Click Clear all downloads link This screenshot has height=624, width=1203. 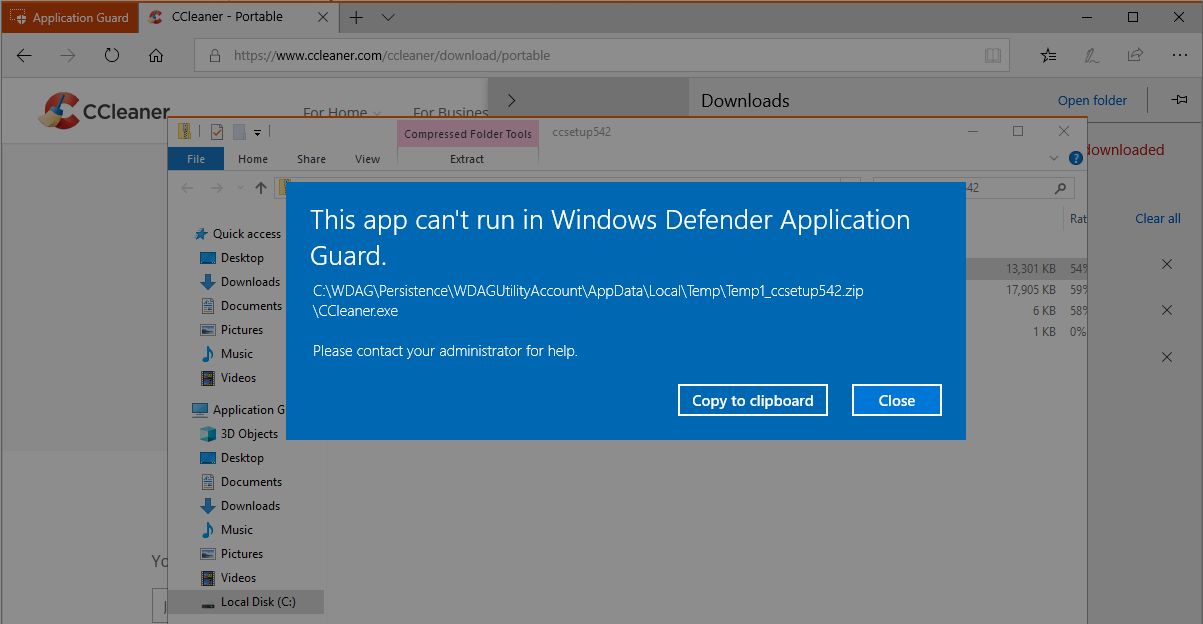1158,218
